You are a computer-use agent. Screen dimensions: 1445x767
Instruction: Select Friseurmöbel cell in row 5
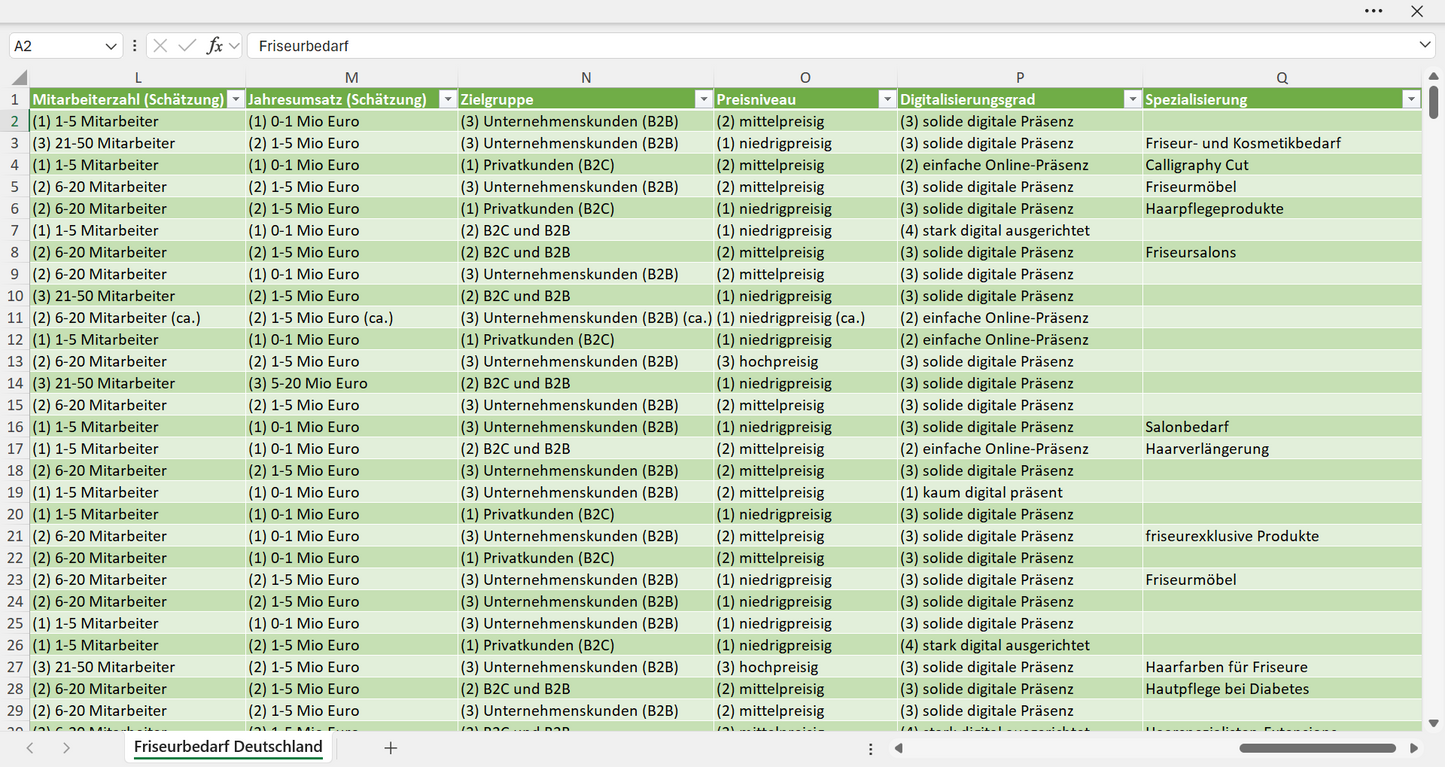click(x=1282, y=187)
